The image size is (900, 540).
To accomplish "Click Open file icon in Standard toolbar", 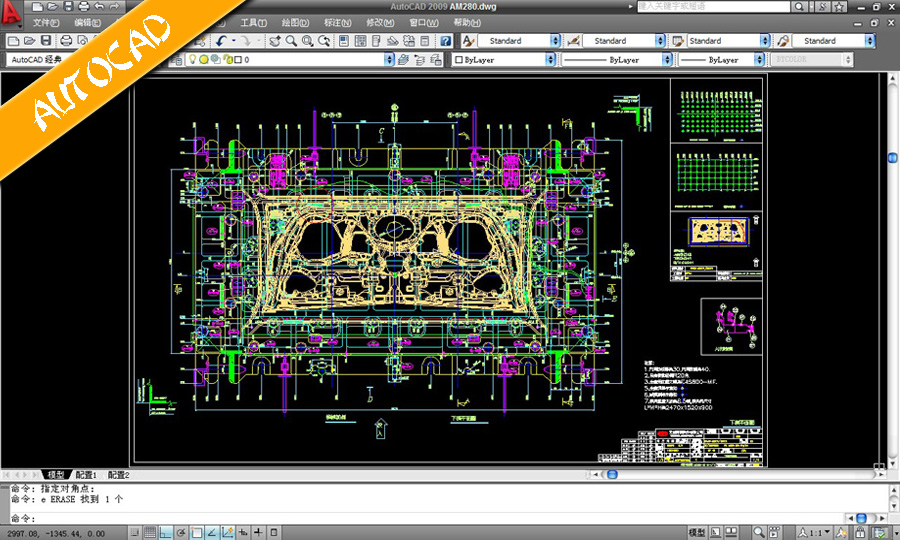I will pos(30,41).
